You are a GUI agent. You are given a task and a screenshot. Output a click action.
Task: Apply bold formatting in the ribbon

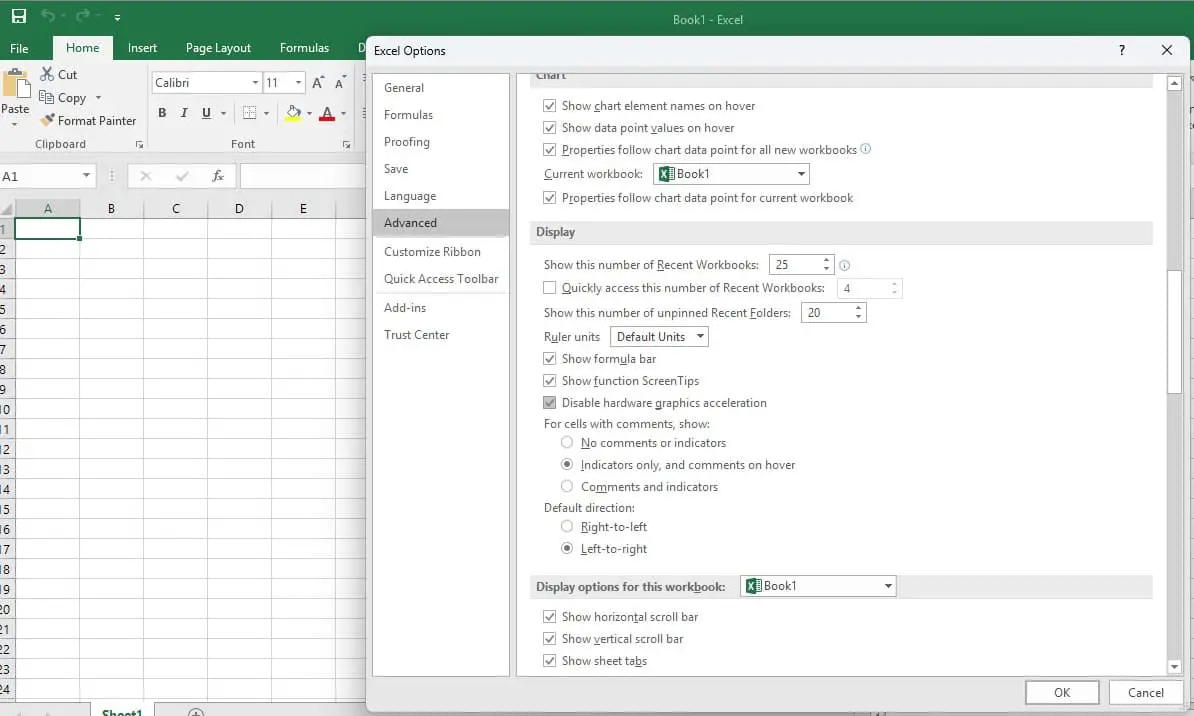(x=162, y=113)
